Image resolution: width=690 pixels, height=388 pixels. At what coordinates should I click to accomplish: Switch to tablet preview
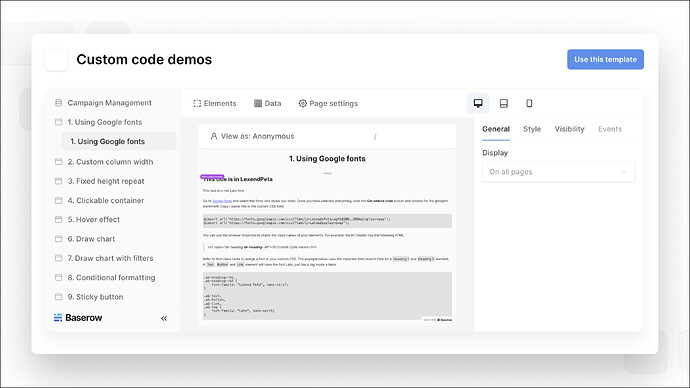[504, 103]
